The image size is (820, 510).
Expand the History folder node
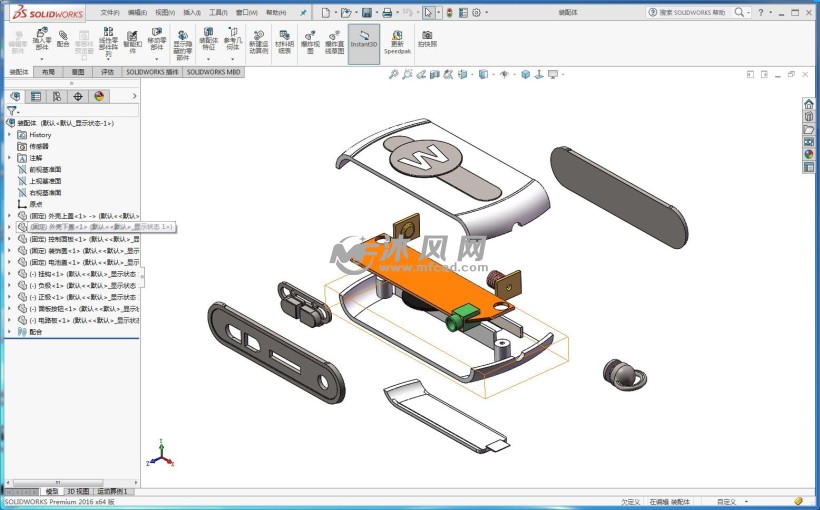pos(9,134)
